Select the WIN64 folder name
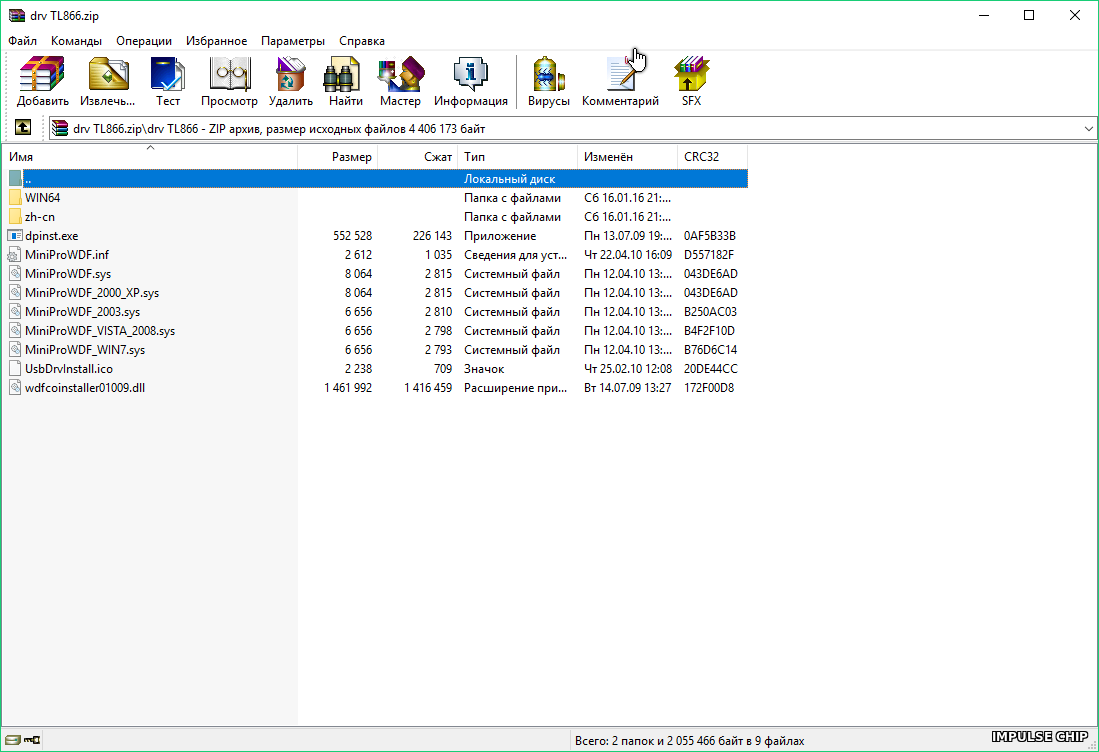Screen dimensions: 1099x752 pyautogui.click(x=43, y=198)
